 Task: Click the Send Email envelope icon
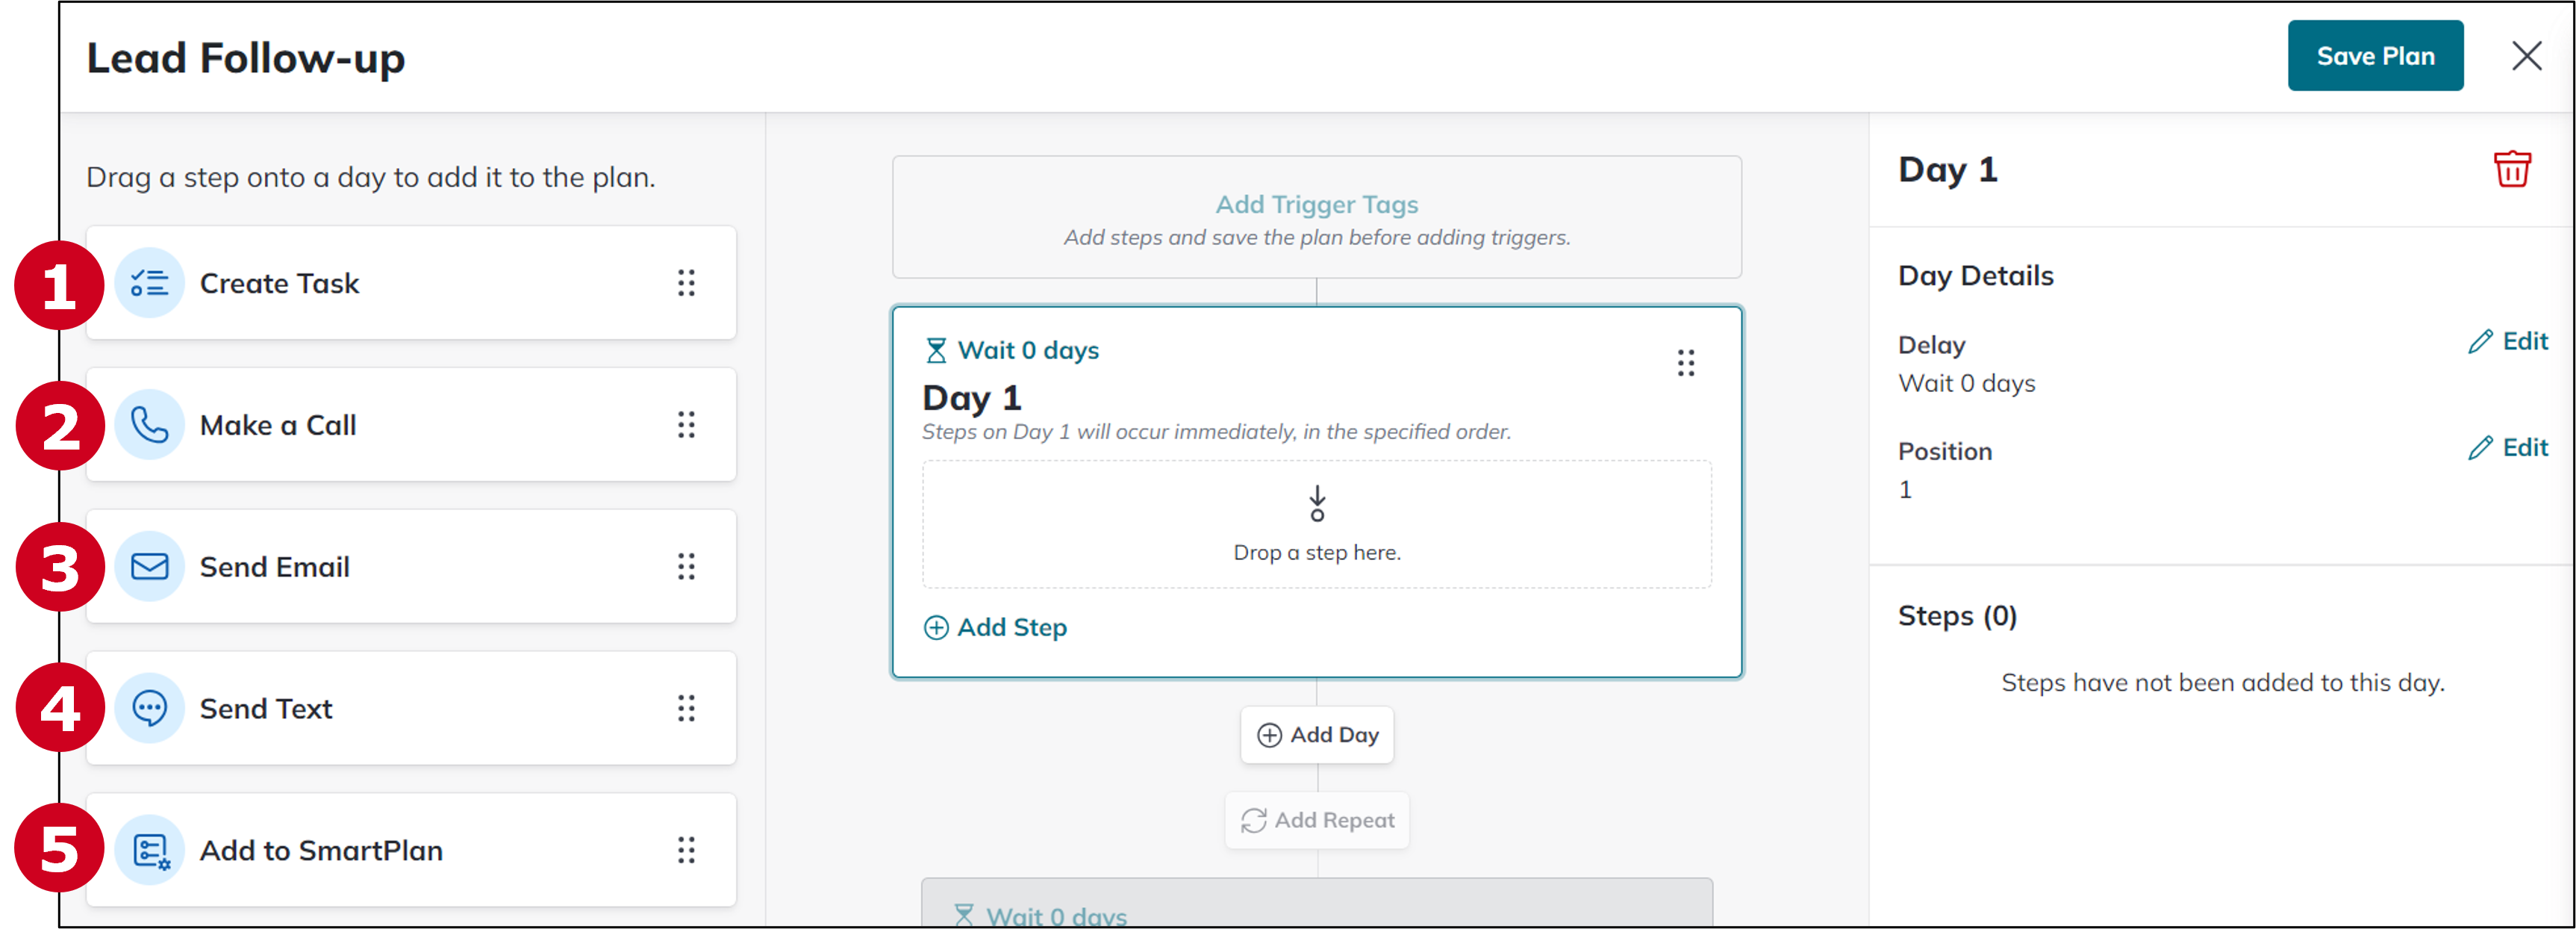[150, 567]
